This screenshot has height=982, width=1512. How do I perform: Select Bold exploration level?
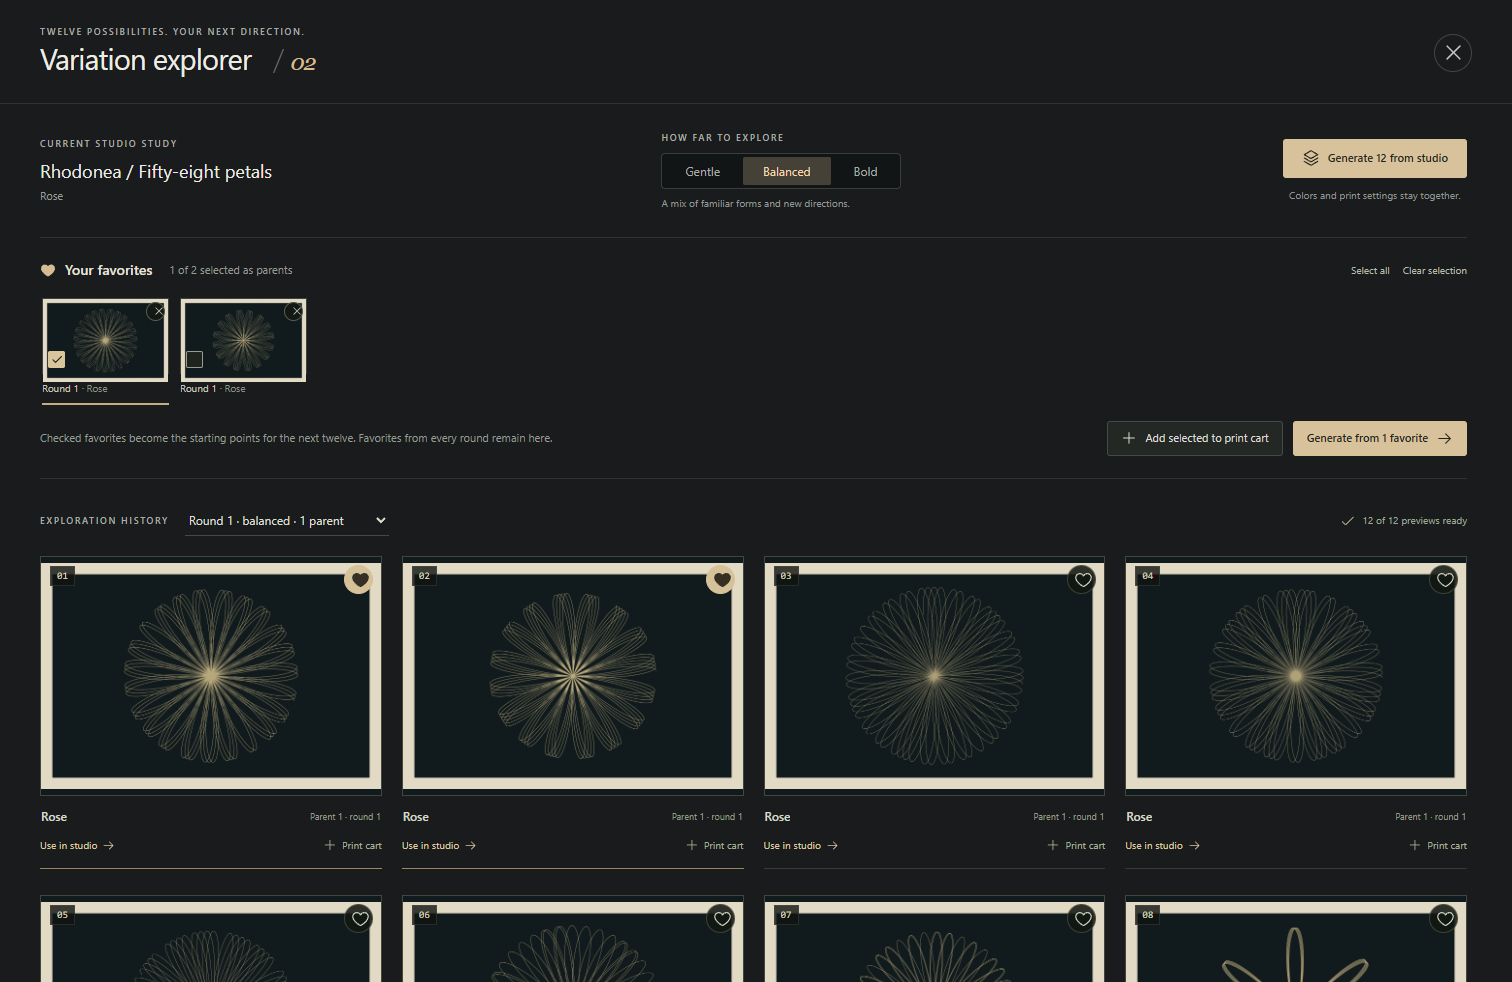click(865, 171)
